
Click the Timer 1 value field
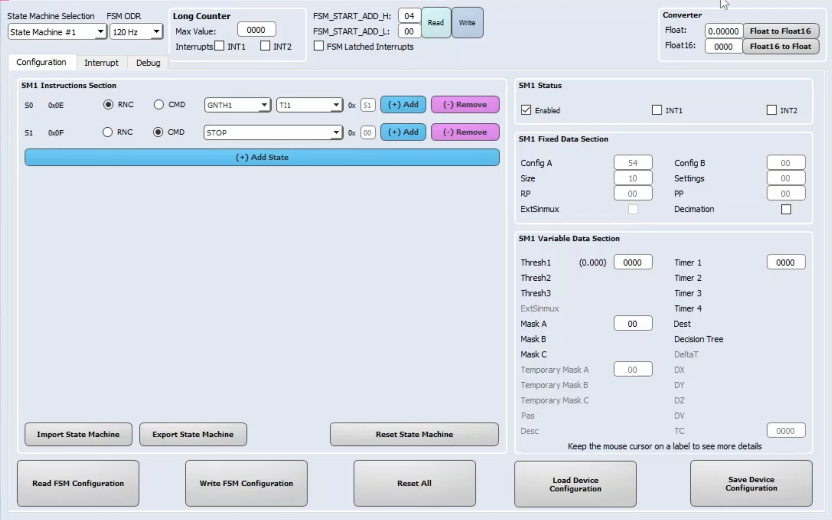[x=786, y=262]
